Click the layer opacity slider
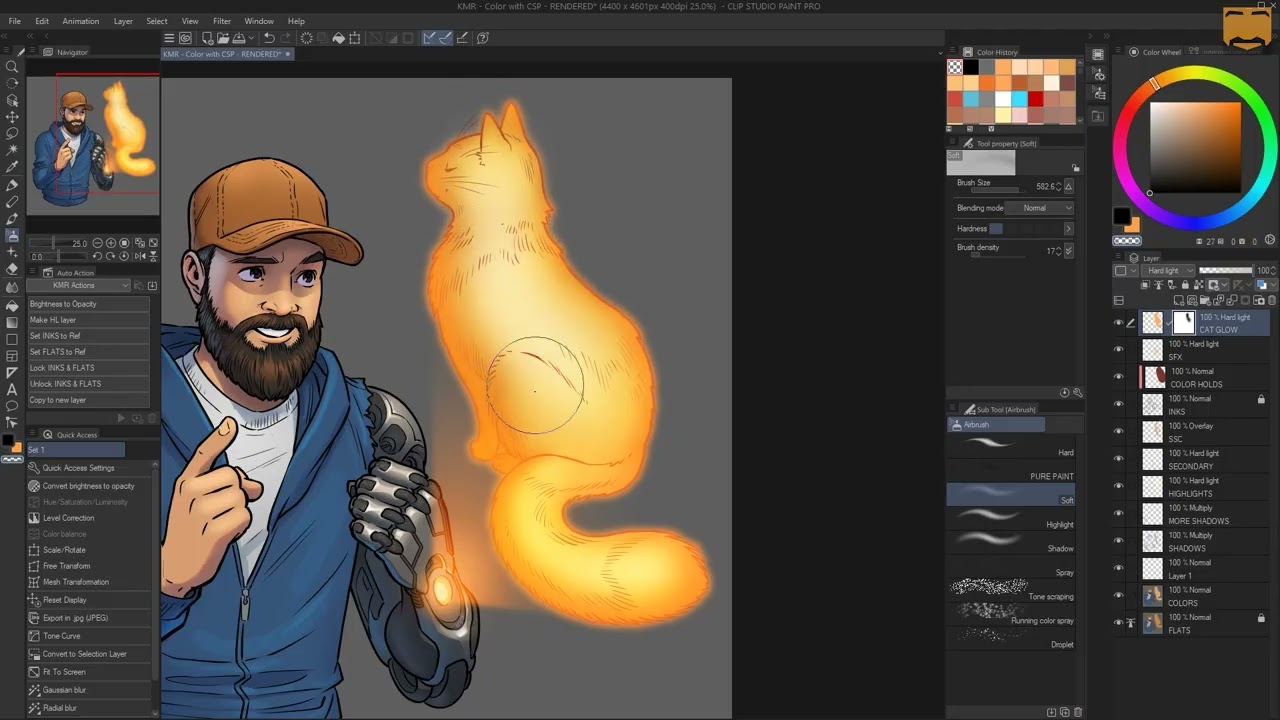Screen dimensions: 1280x720 [1225, 271]
